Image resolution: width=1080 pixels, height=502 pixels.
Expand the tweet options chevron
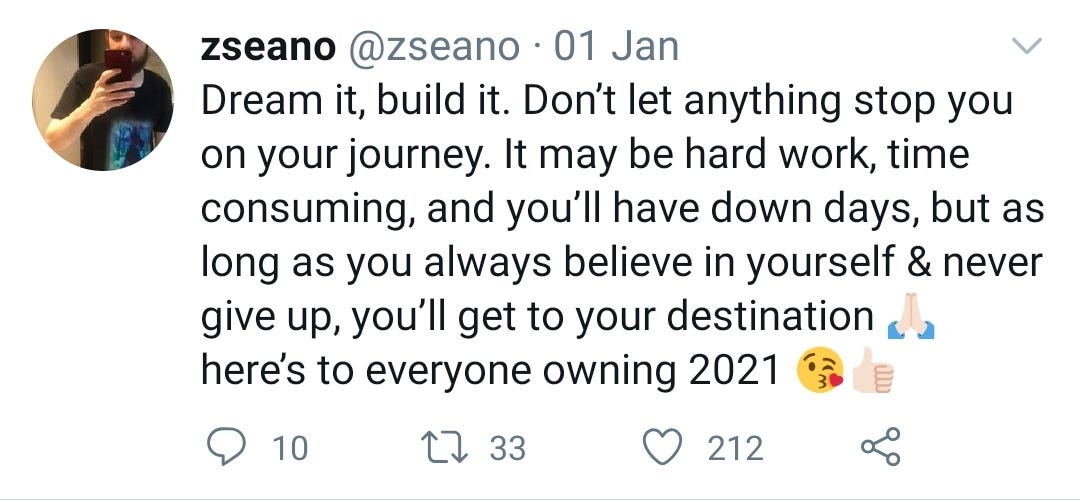(1027, 46)
